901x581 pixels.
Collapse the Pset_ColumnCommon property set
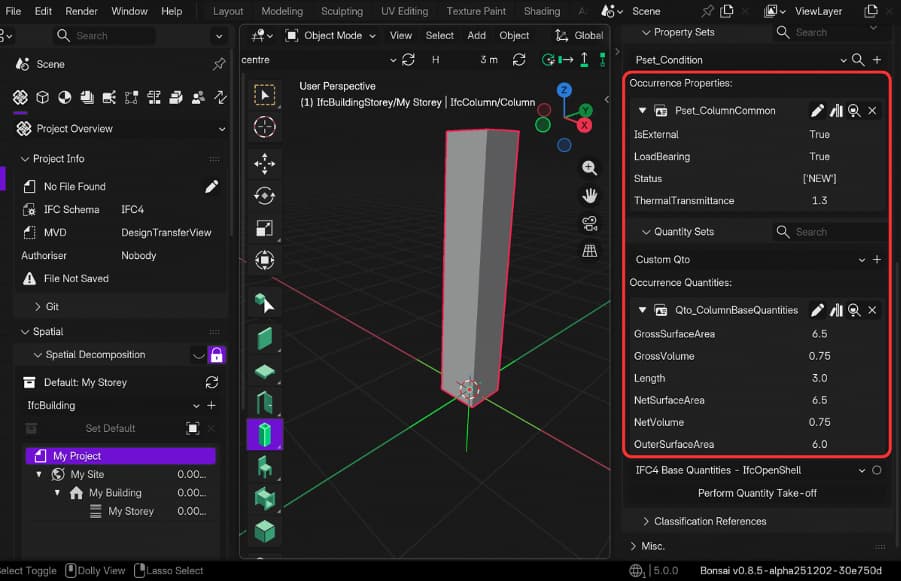641,110
